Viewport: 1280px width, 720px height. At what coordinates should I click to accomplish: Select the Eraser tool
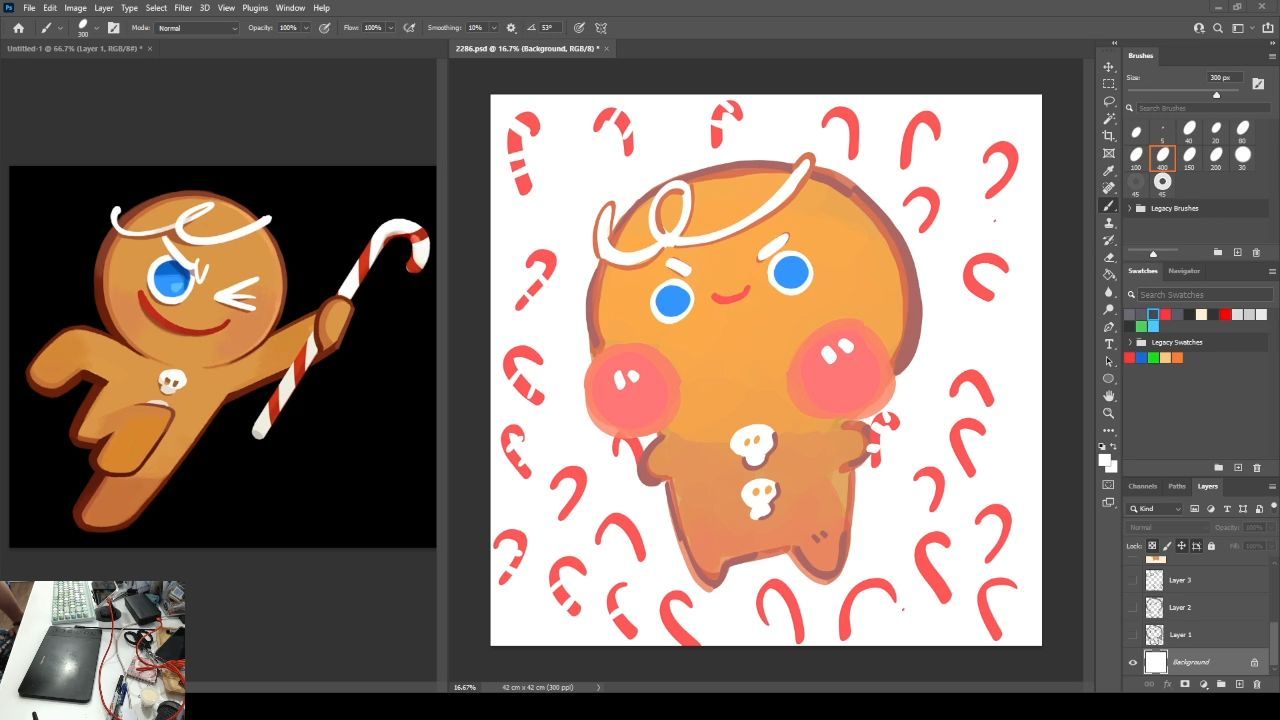[x=1108, y=257]
